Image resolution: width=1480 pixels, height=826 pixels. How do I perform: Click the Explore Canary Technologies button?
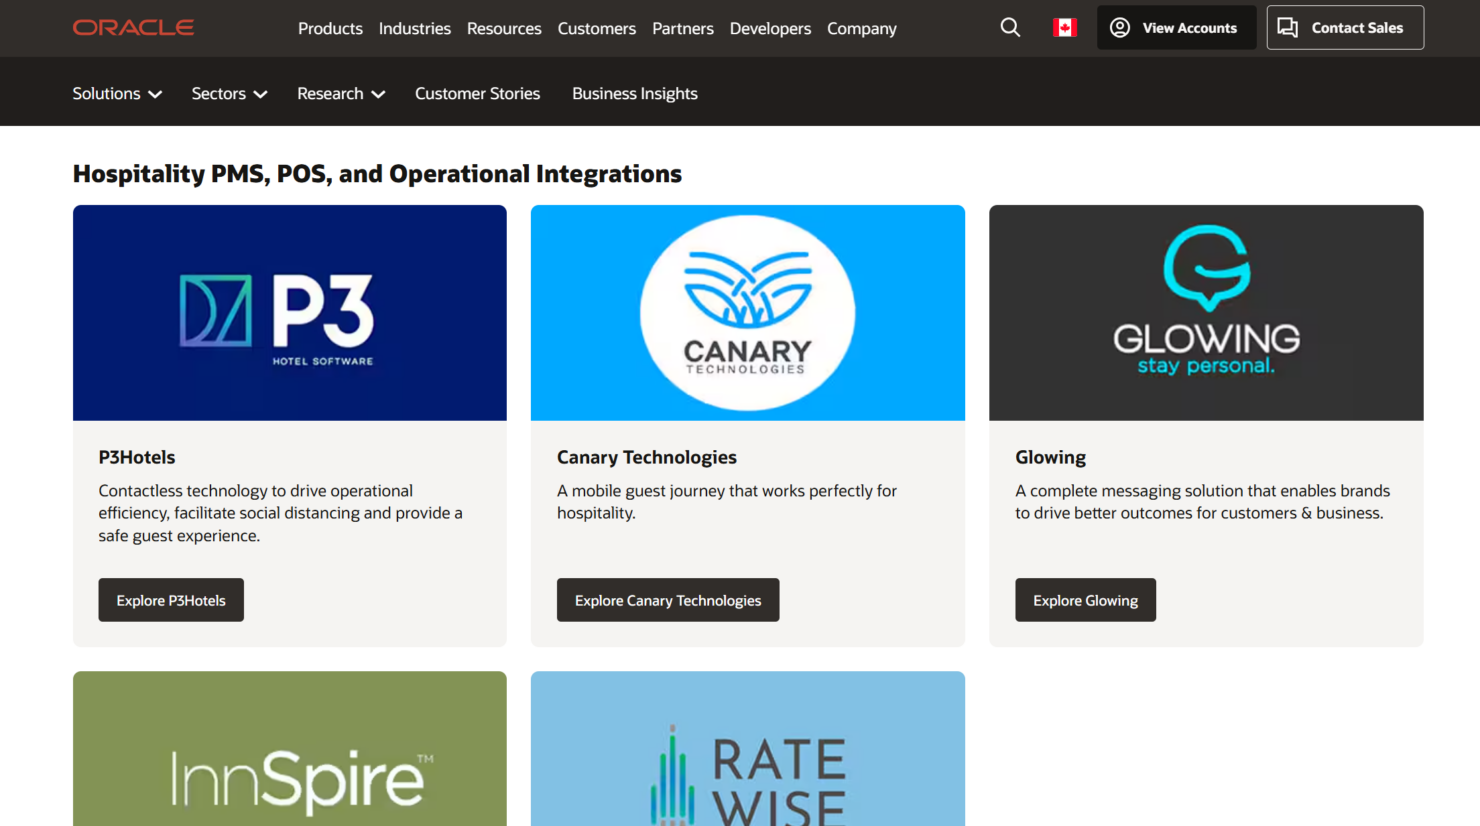(x=667, y=600)
